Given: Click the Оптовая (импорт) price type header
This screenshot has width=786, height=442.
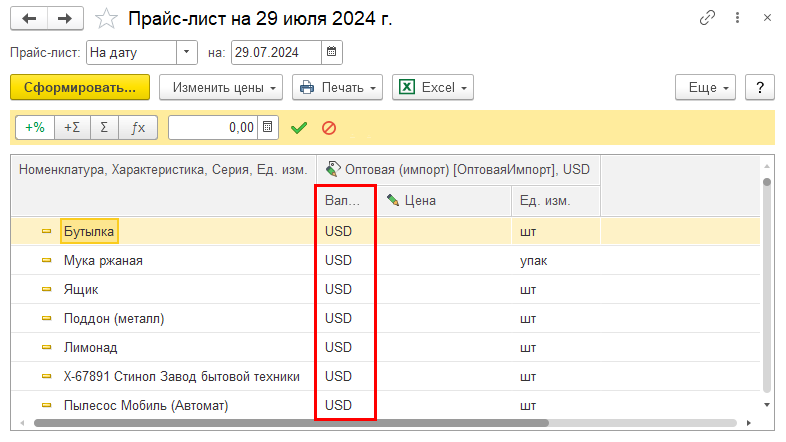Looking at the screenshot, I should tap(458, 169).
